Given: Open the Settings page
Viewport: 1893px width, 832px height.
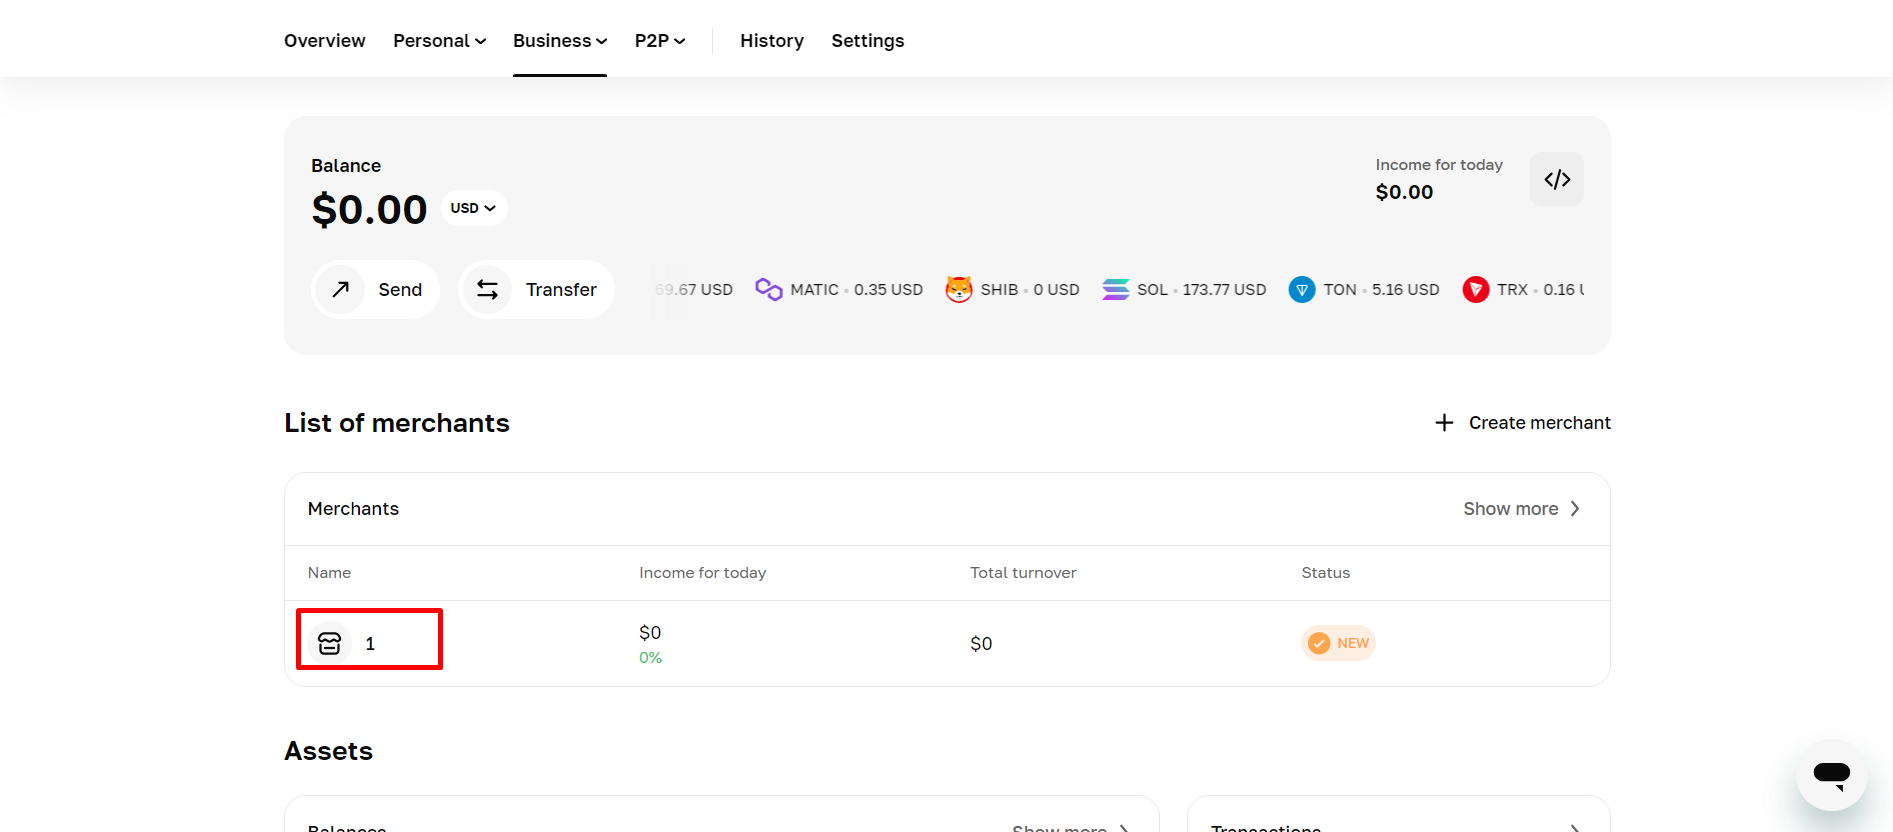Looking at the screenshot, I should tap(867, 41).
